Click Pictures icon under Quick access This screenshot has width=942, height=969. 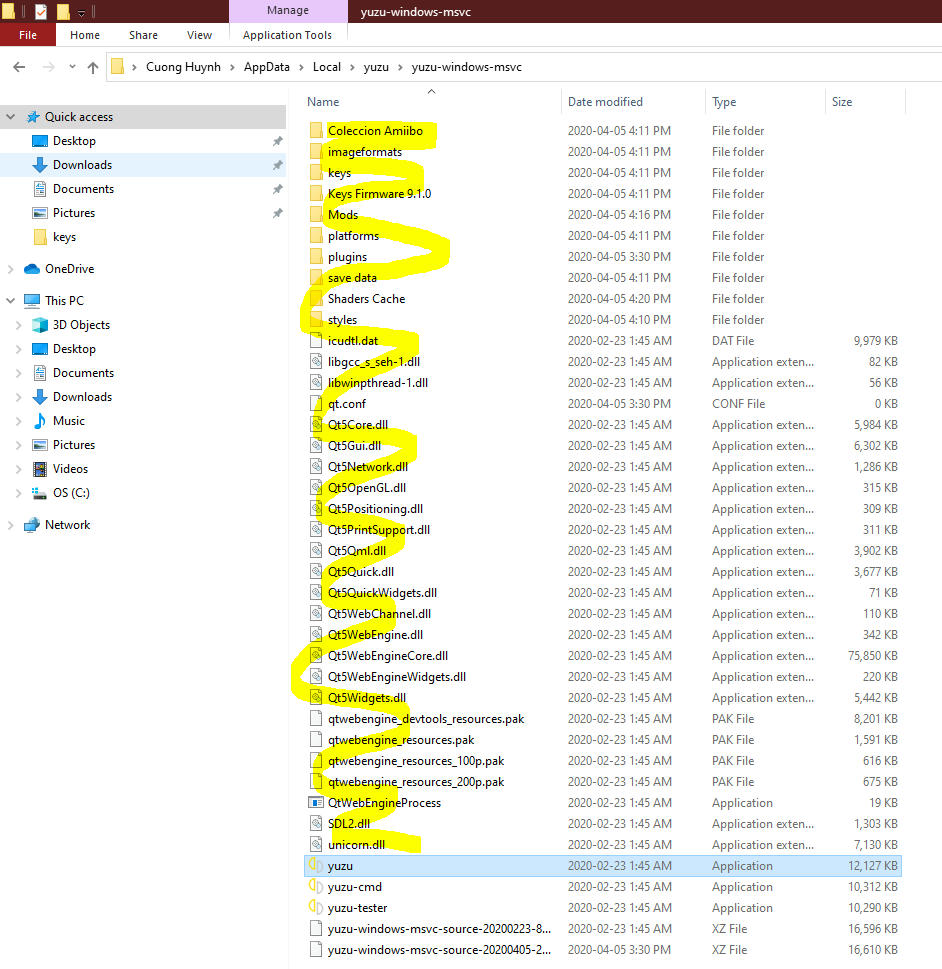coord(40,213)
